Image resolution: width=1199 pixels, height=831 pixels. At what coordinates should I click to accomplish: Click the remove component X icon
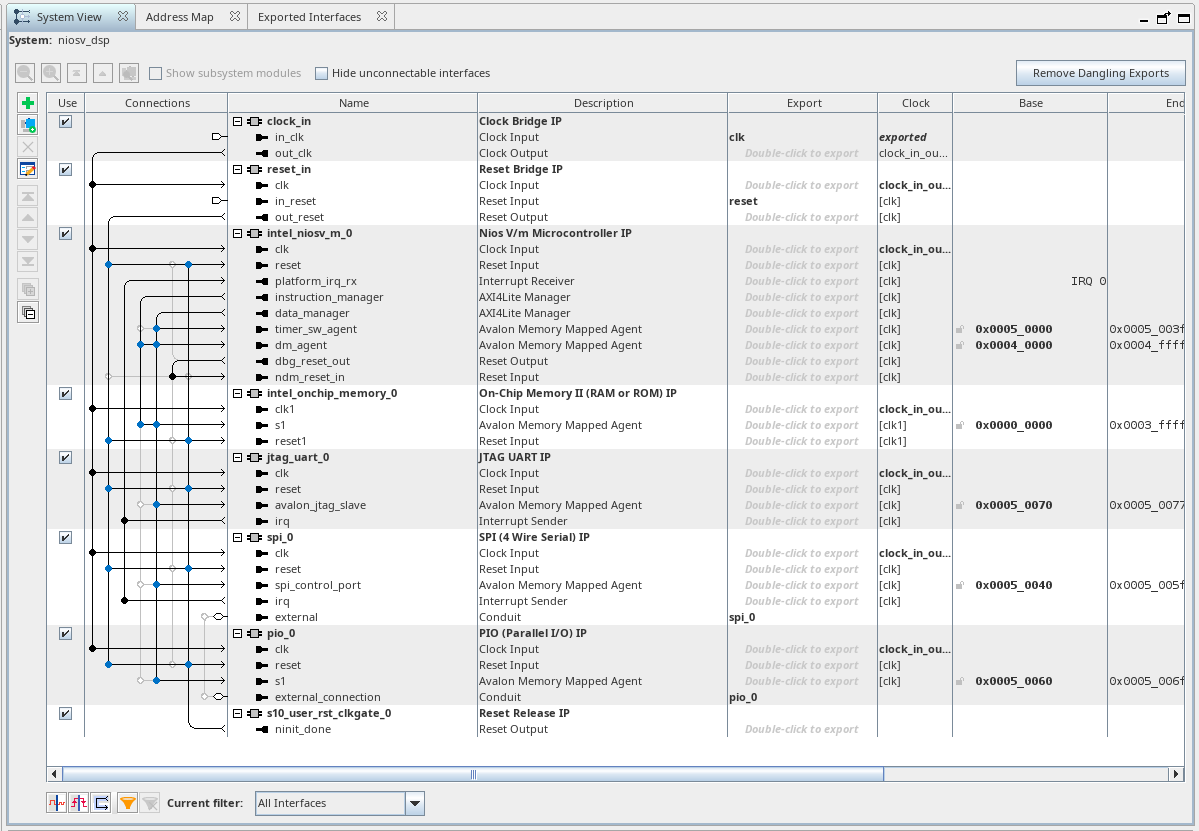28,147
